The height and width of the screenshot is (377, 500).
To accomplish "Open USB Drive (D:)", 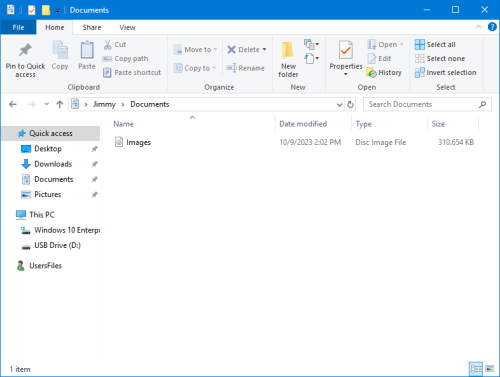I will coord(57,245).
